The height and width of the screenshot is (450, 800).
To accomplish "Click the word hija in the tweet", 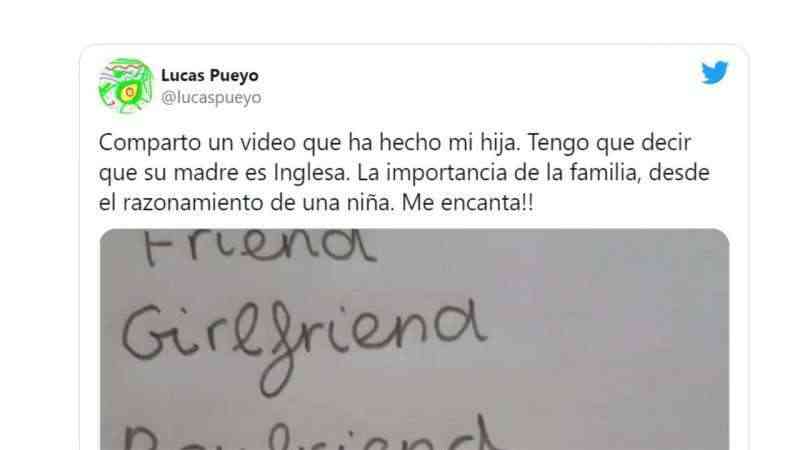I will [x=499, y=143].
